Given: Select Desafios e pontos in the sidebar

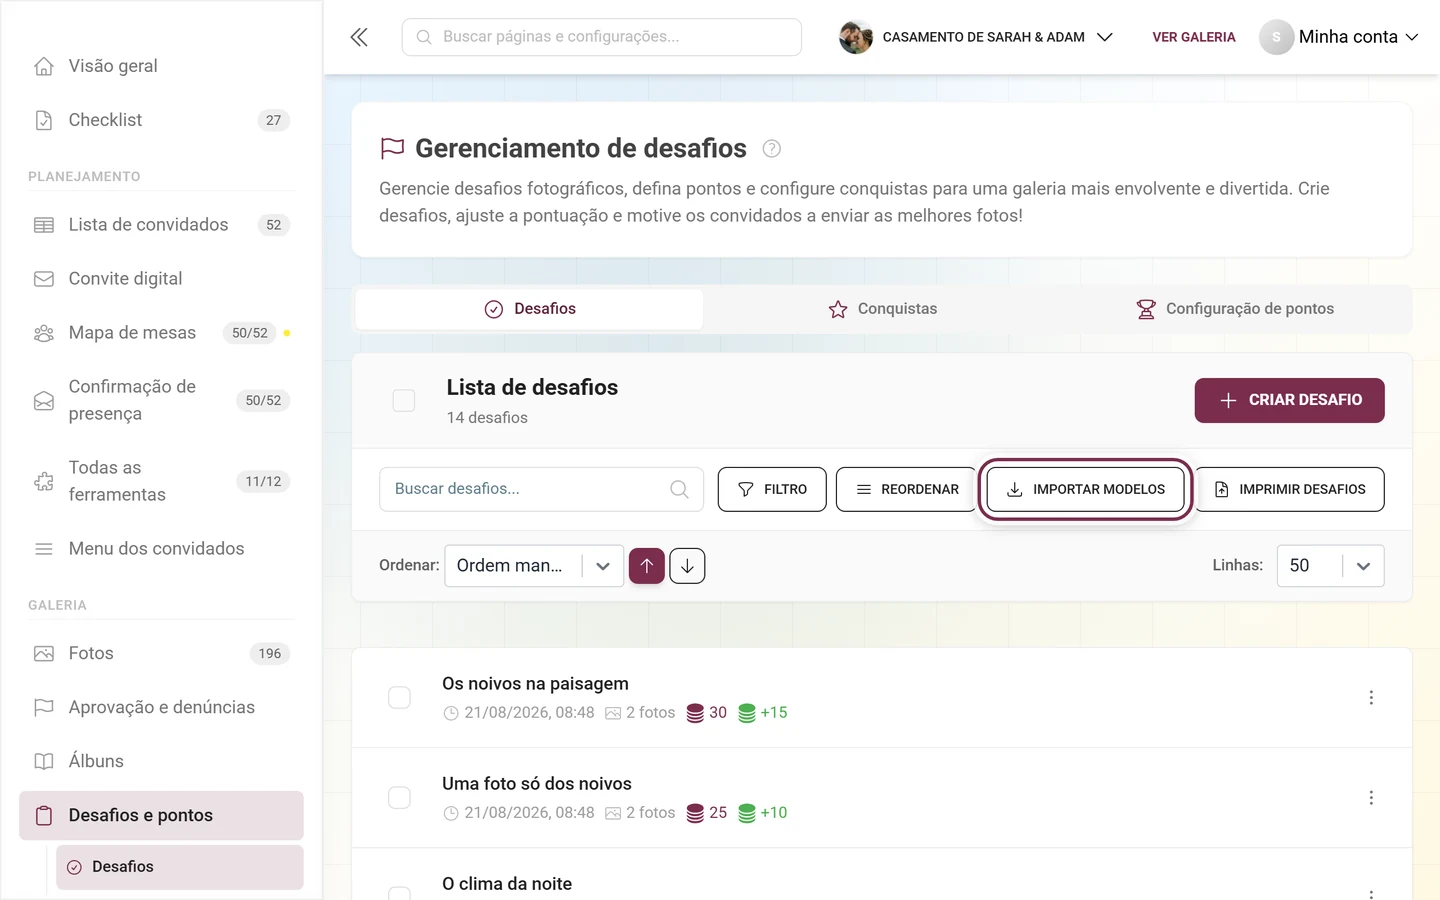Looking at the screenshot, I should [x=161, y=816].
